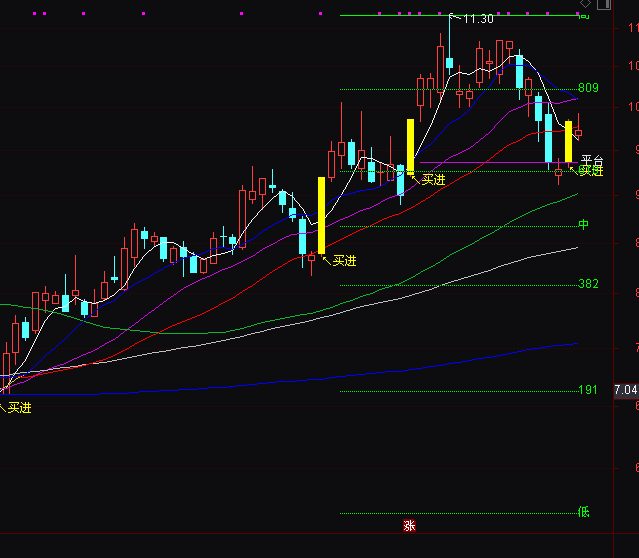Click the red 涨 marker at chart bottom
The width and height of the screenshot is (639, 558).
(x=408, y=525)
